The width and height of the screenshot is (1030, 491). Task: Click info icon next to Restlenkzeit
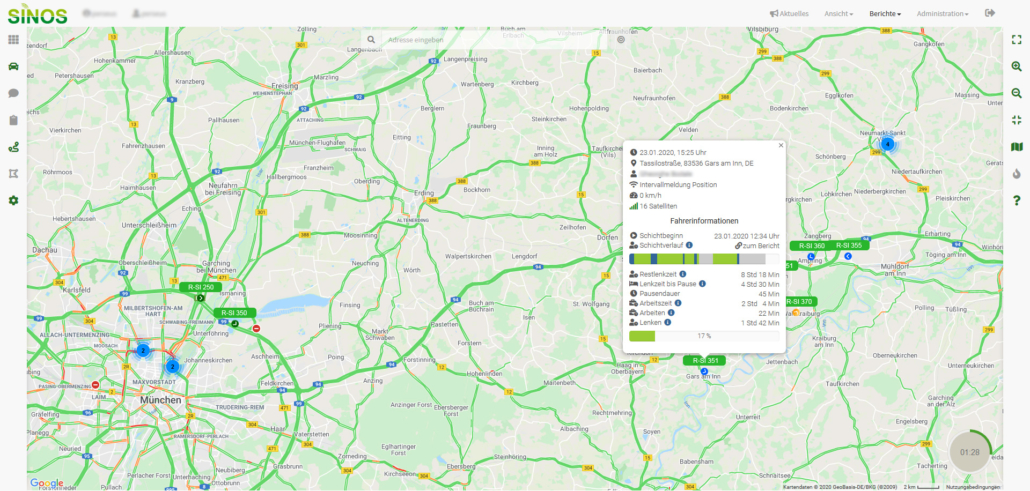[683, 273]
